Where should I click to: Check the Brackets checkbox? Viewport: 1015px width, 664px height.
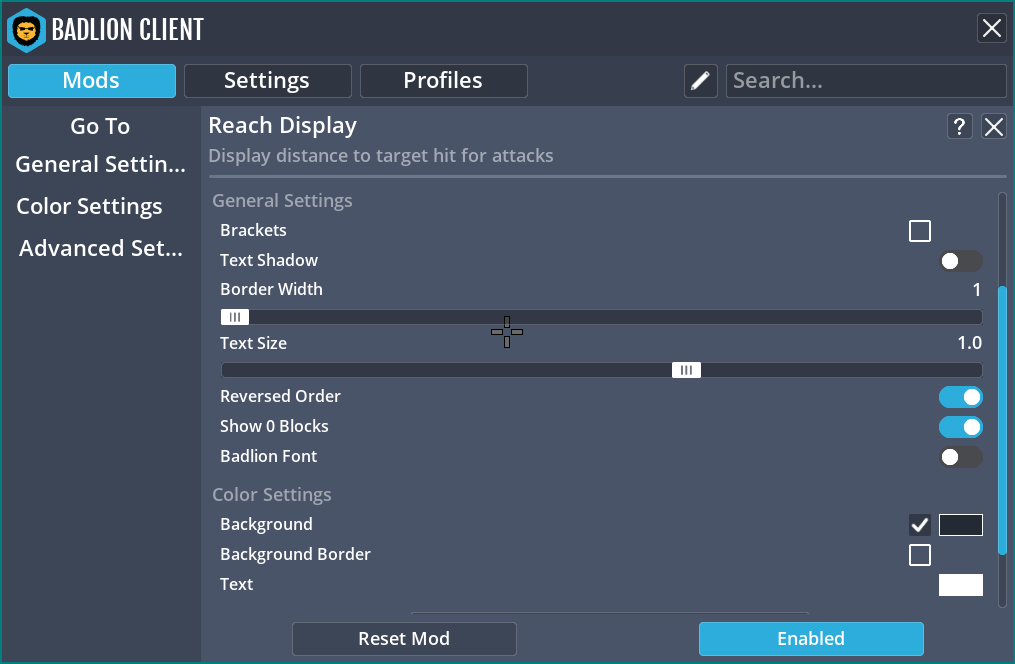click(920, 231)
